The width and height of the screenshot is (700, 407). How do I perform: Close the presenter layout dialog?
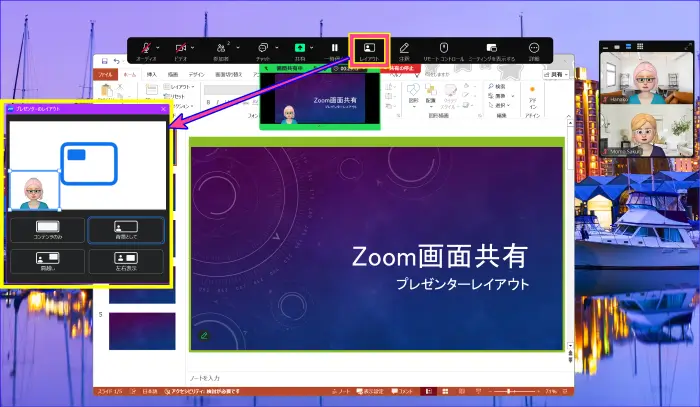163,109
